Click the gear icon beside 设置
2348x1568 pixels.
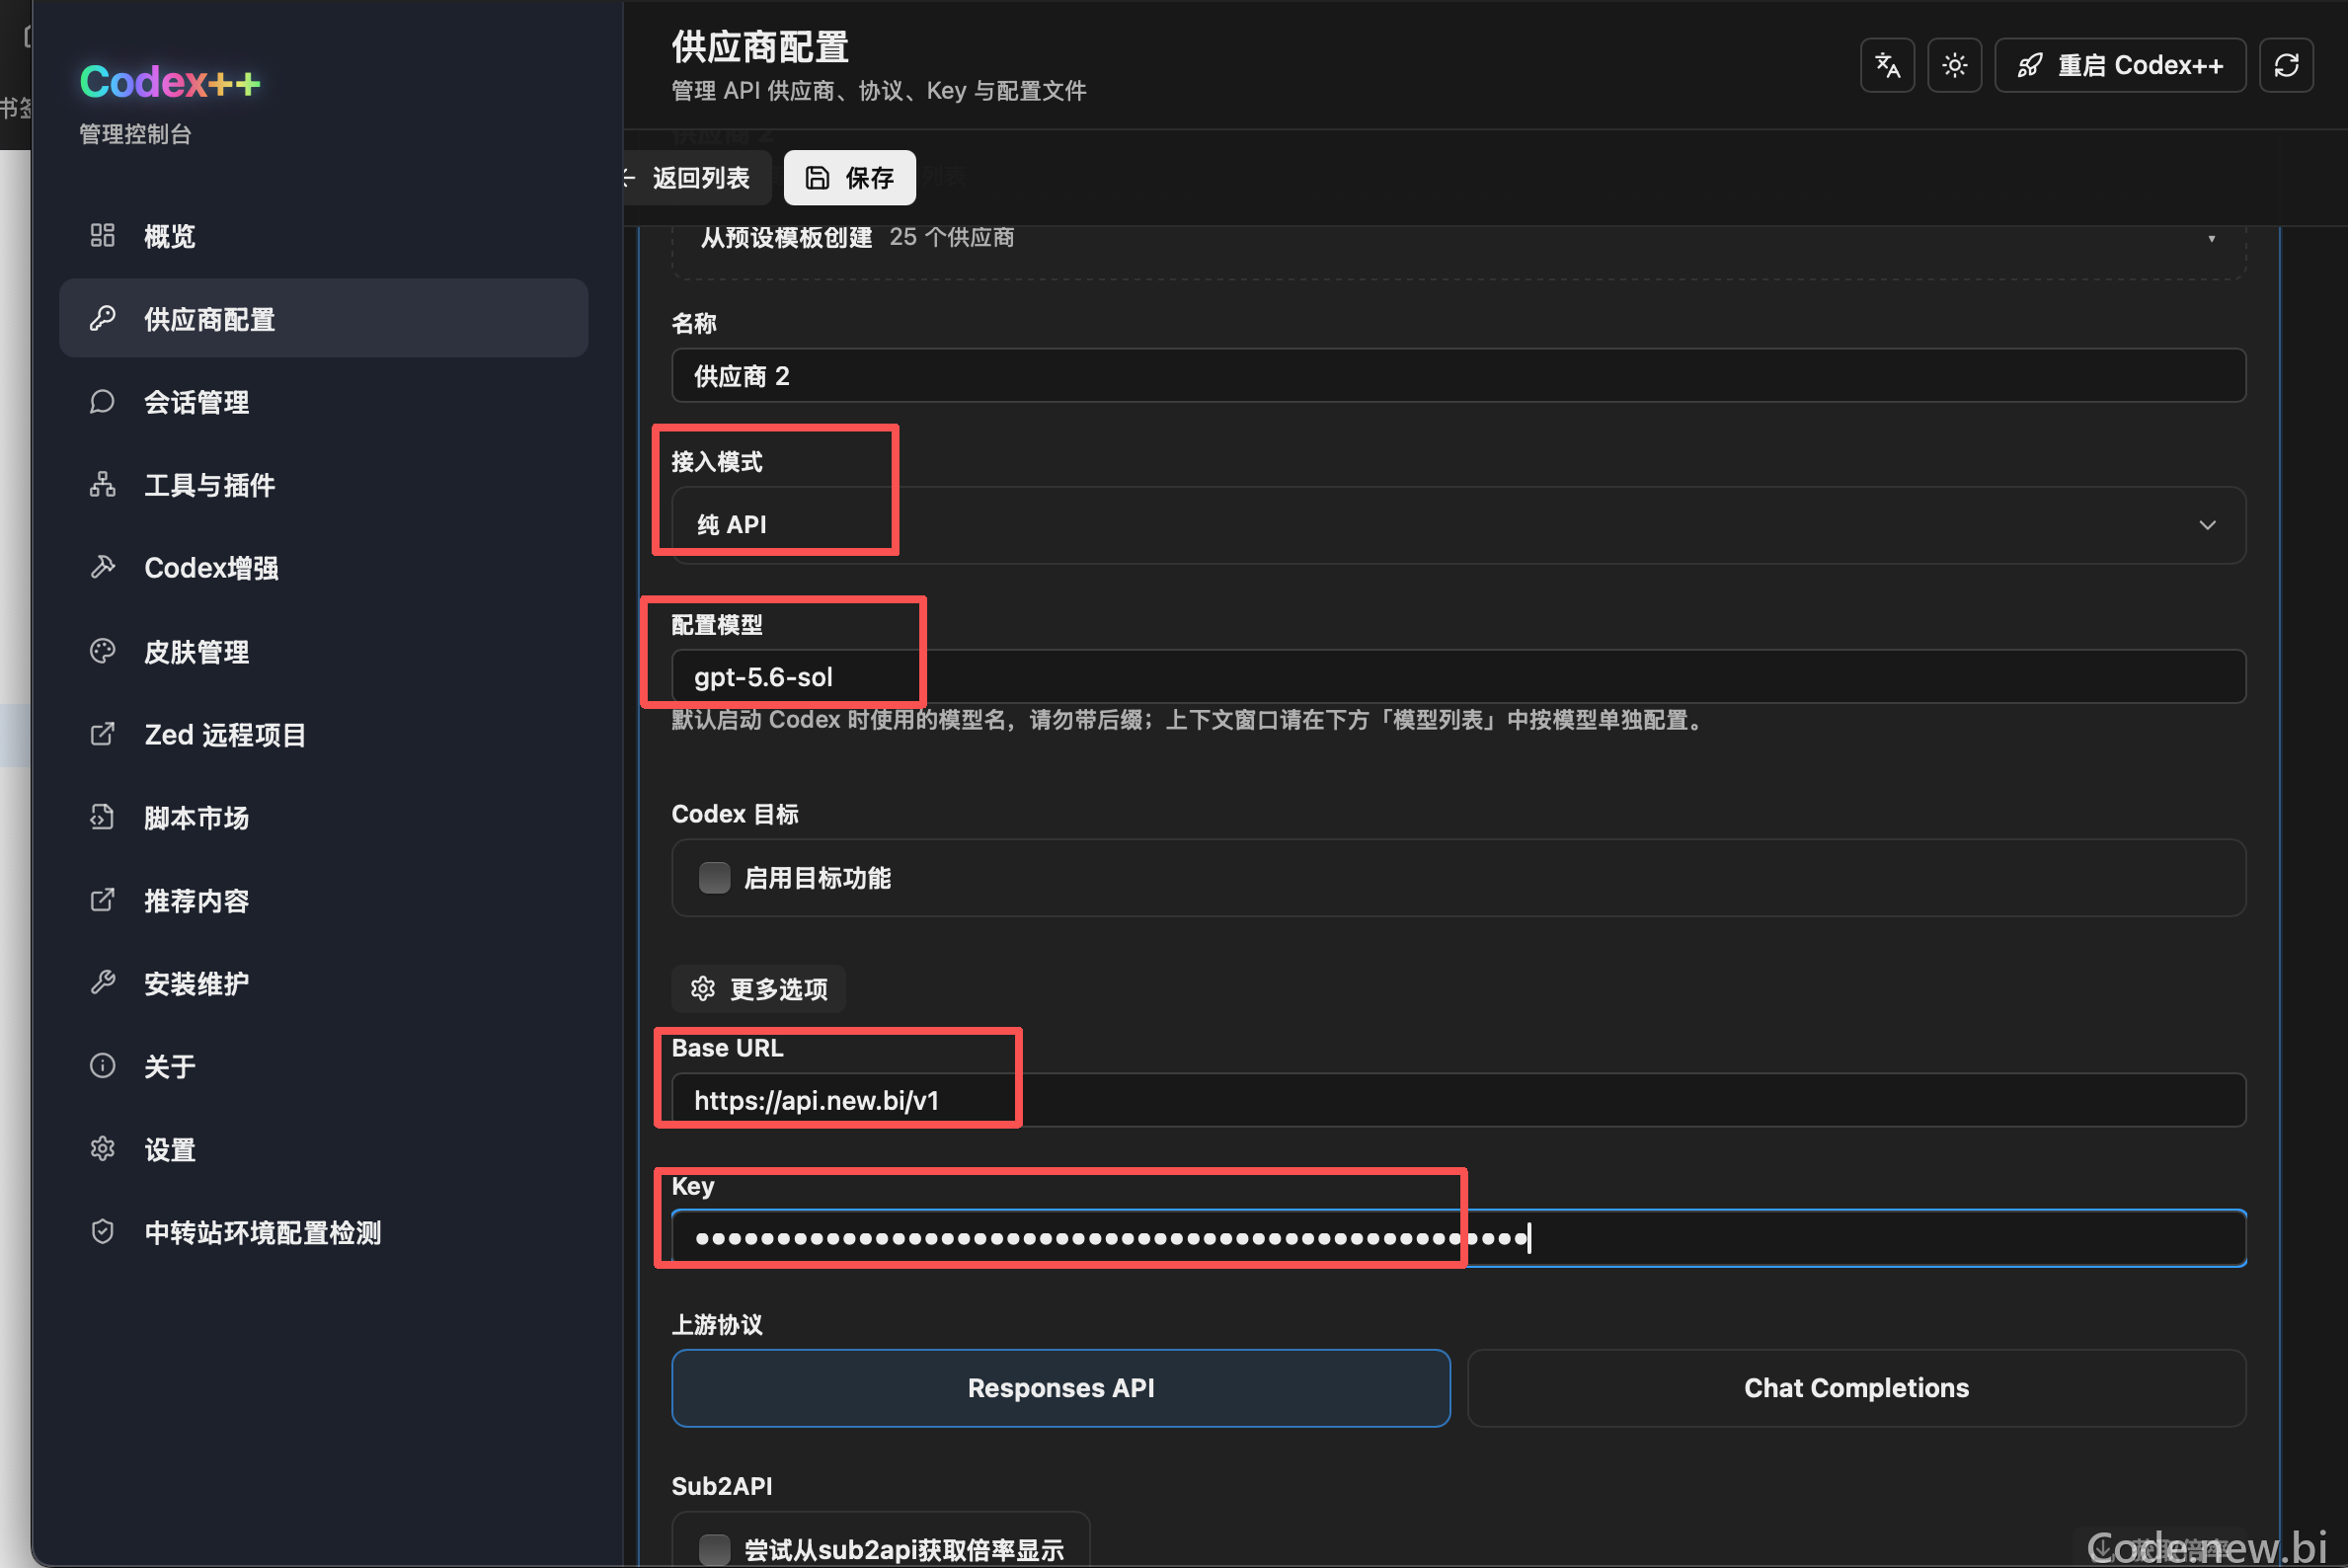click(x=102, y=1149)
